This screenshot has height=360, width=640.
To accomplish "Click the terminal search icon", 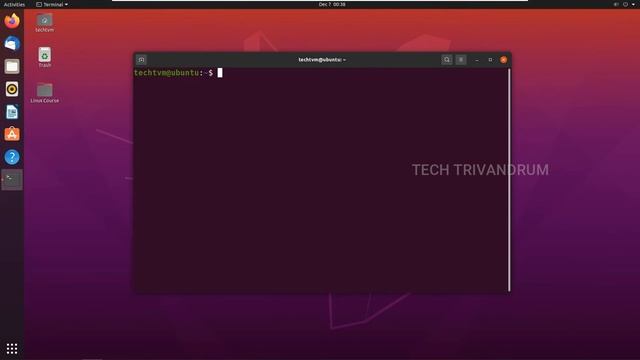I will [447, 60].
